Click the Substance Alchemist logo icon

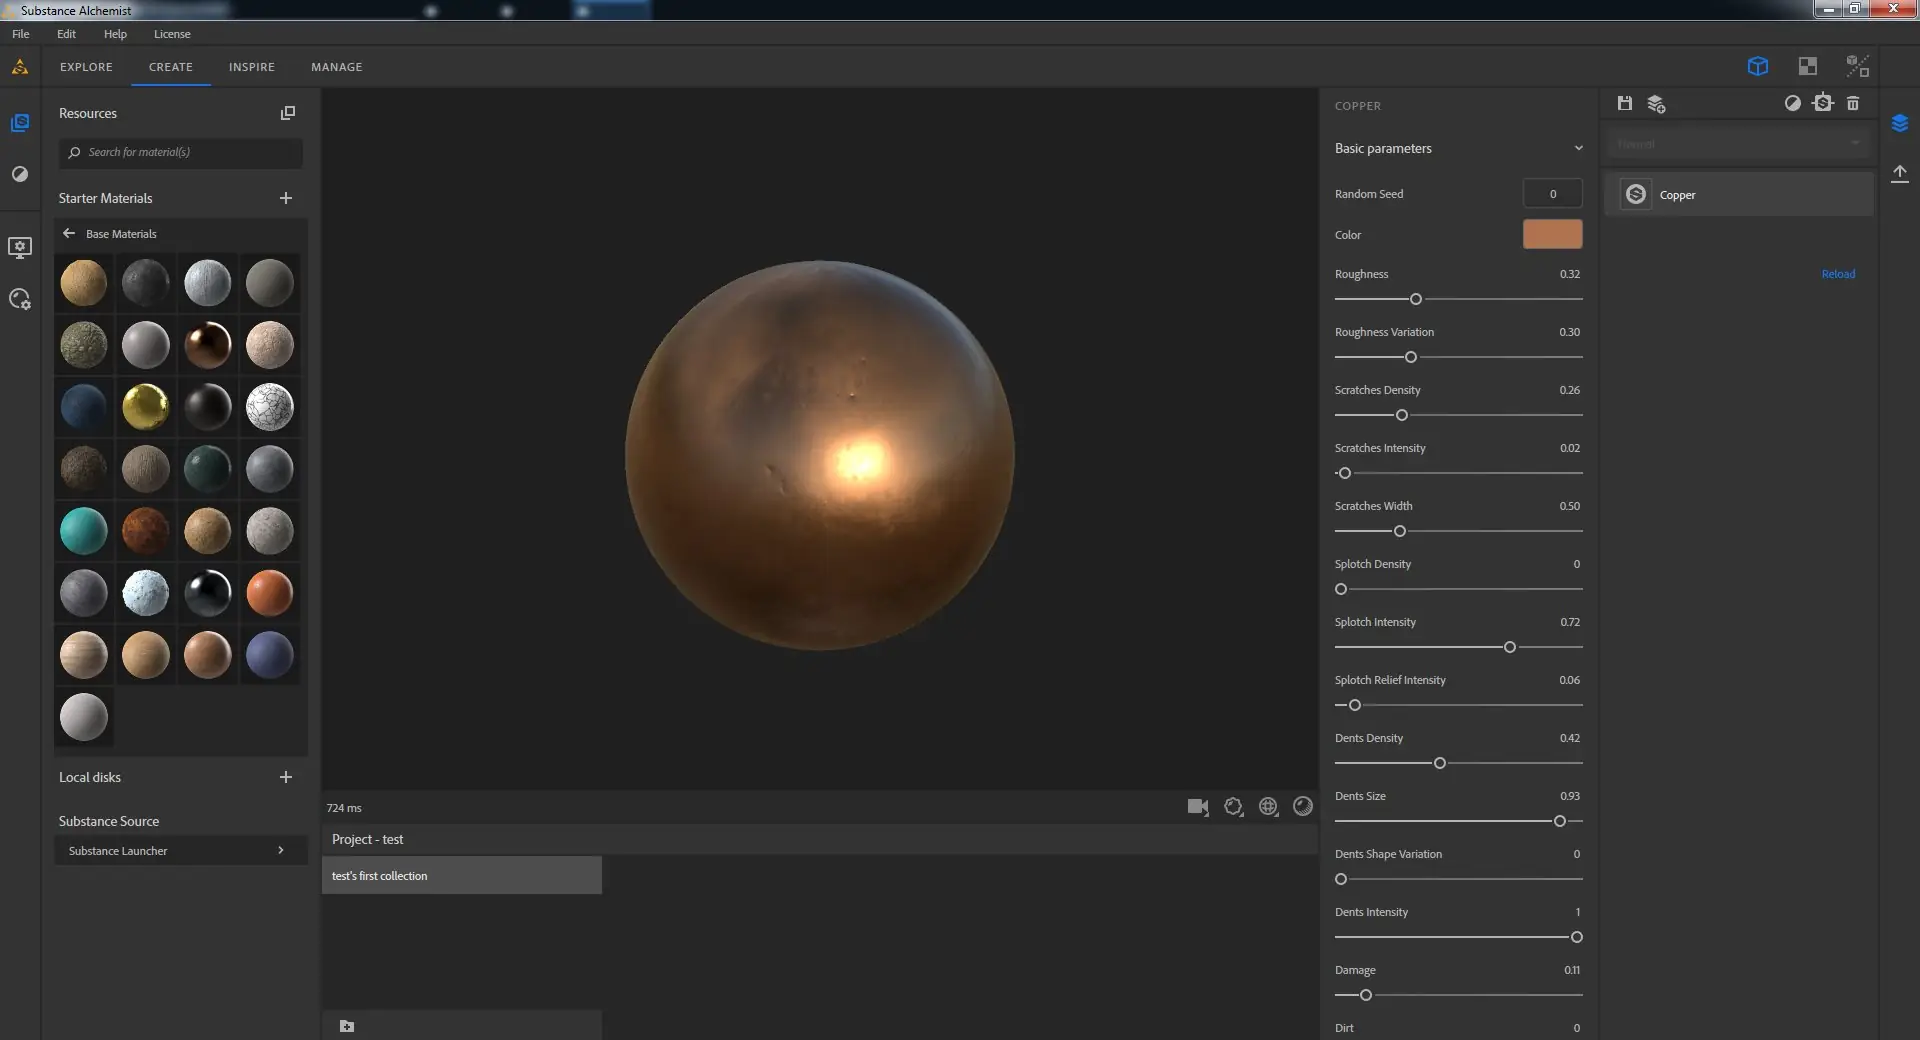click(20, 67)
